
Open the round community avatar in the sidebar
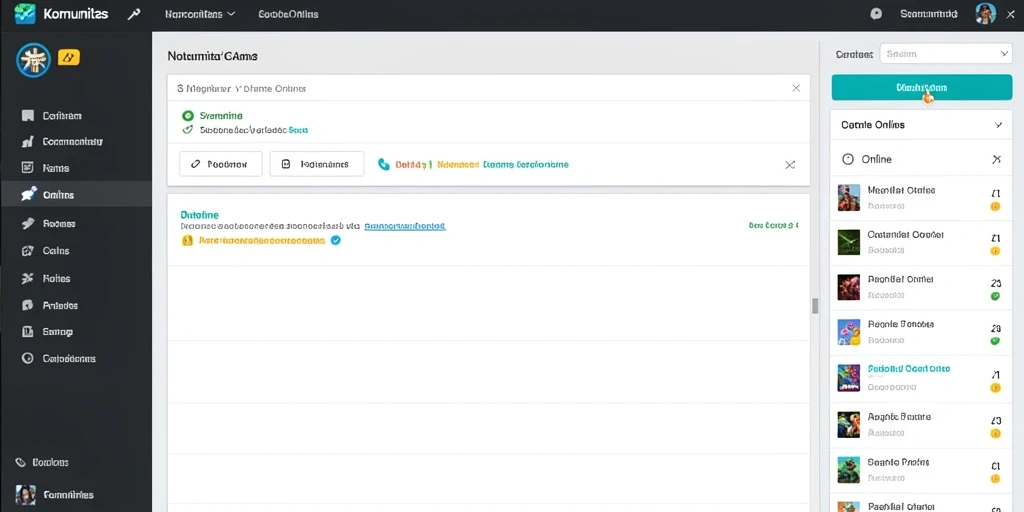(33, 60)
